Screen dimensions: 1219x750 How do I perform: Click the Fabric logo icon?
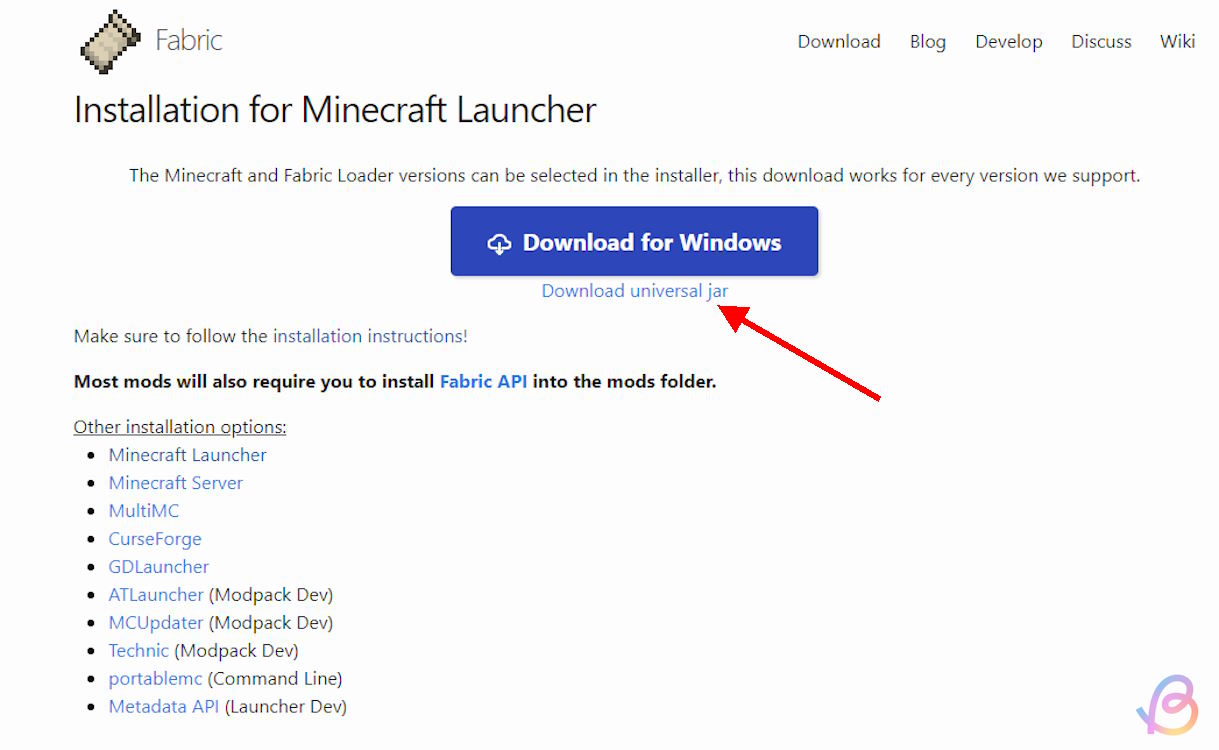(x=110, y=42)
